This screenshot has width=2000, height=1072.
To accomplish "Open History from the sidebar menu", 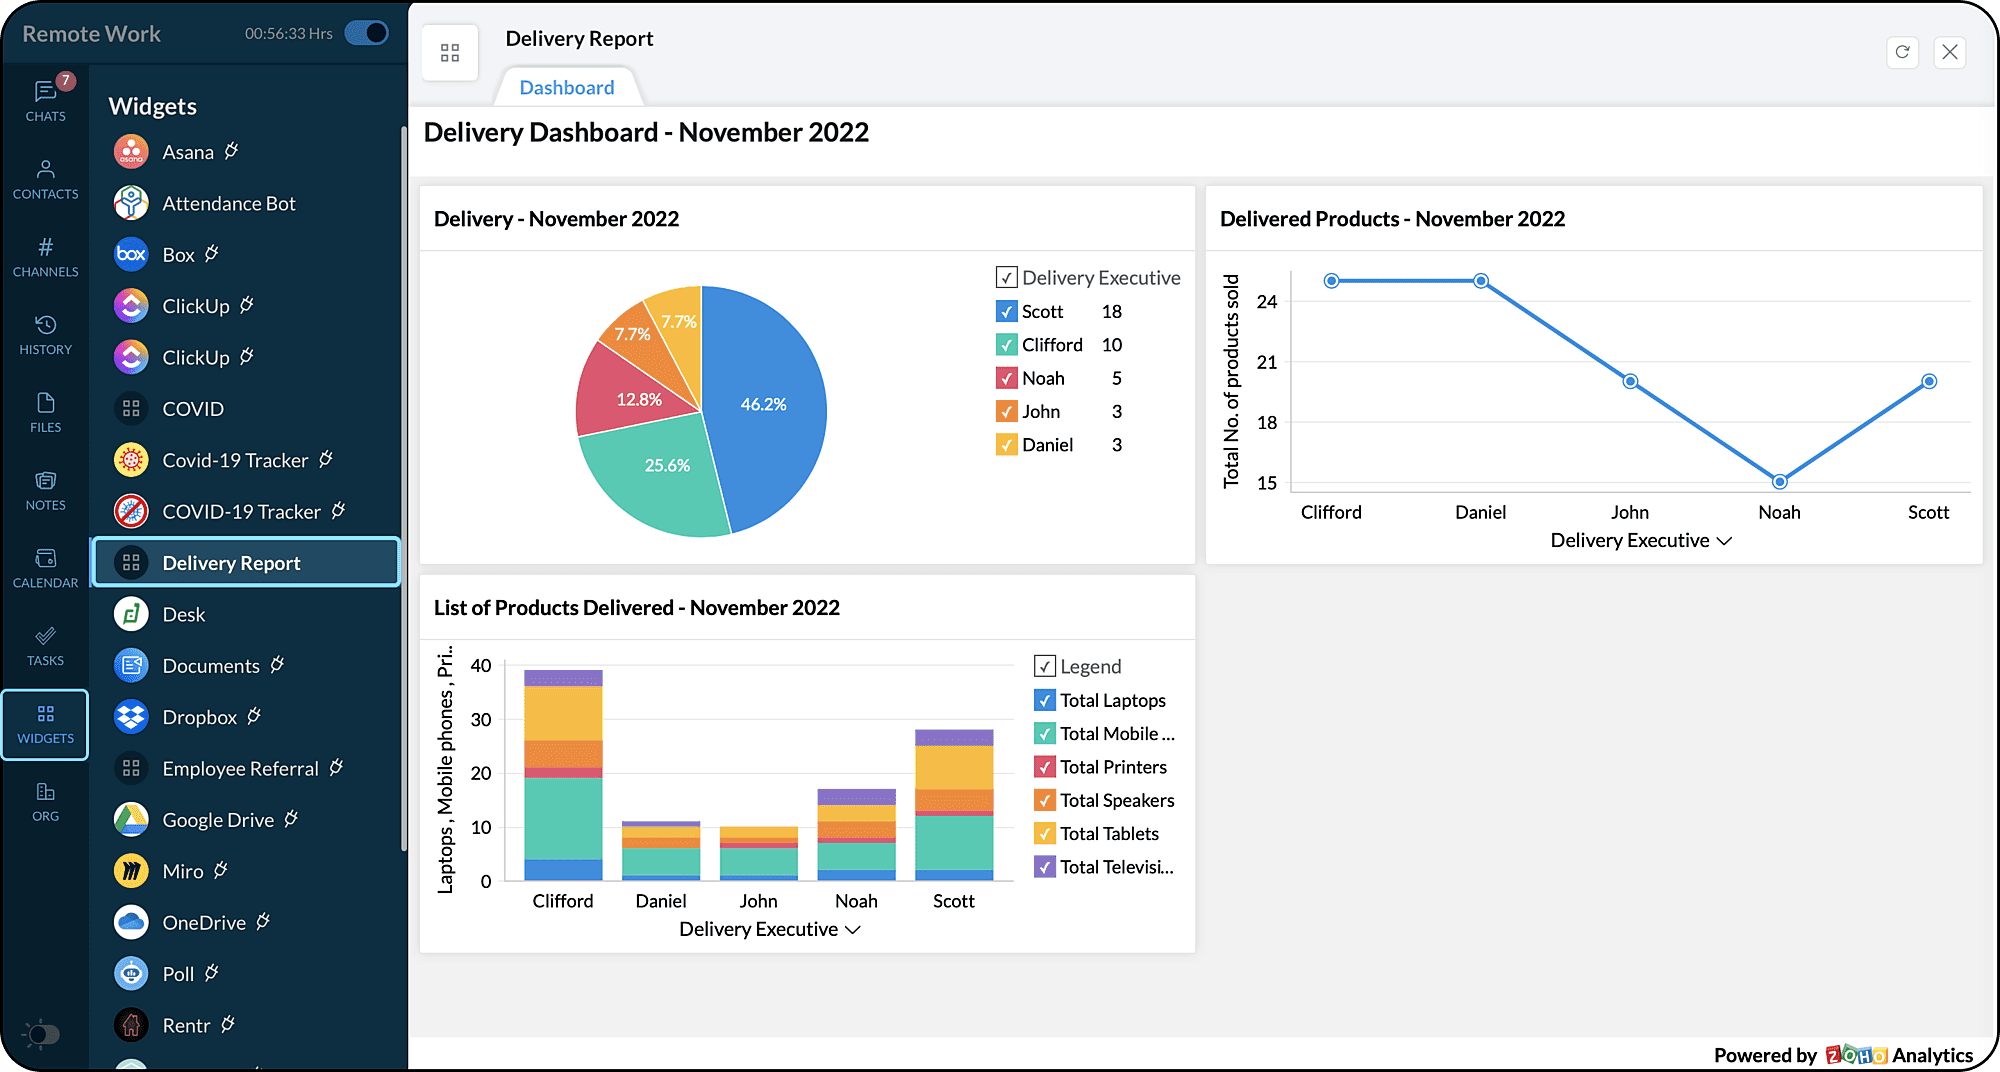I will (x=45, y=333).
